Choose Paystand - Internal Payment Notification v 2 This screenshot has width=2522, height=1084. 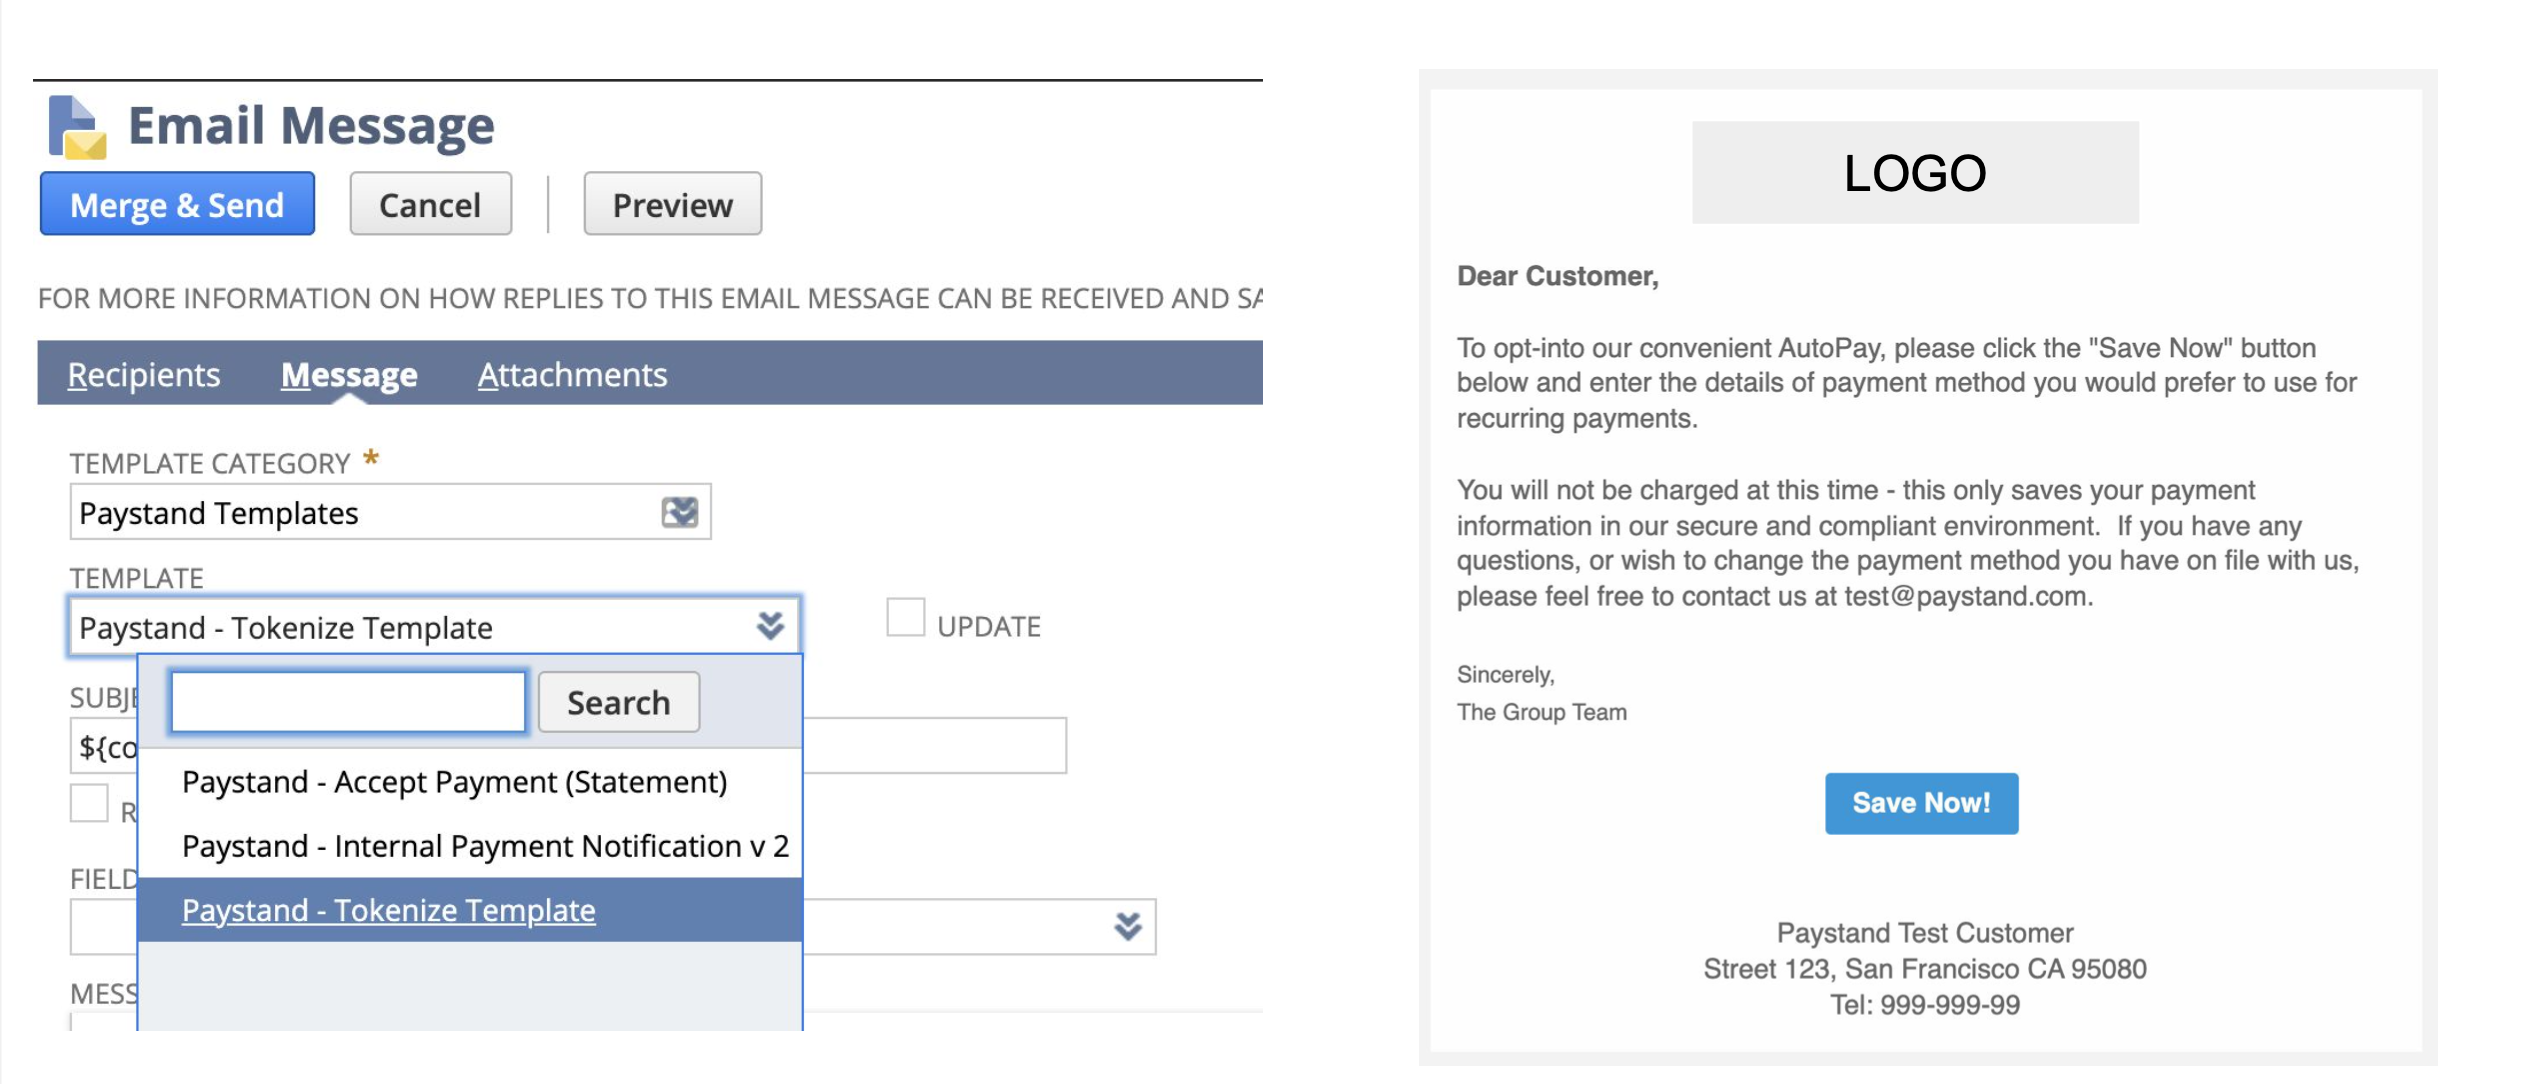click(485, 846)
